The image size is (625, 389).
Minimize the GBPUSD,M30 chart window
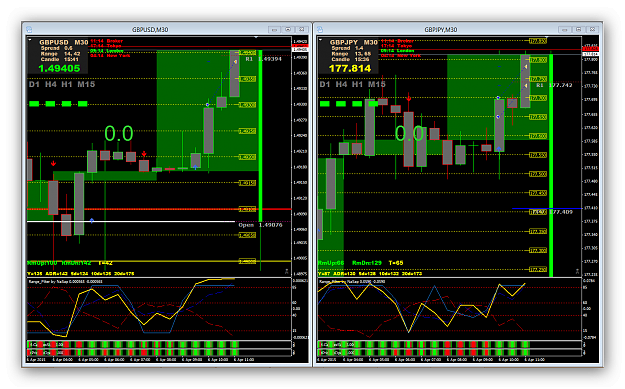pos(274,29)
